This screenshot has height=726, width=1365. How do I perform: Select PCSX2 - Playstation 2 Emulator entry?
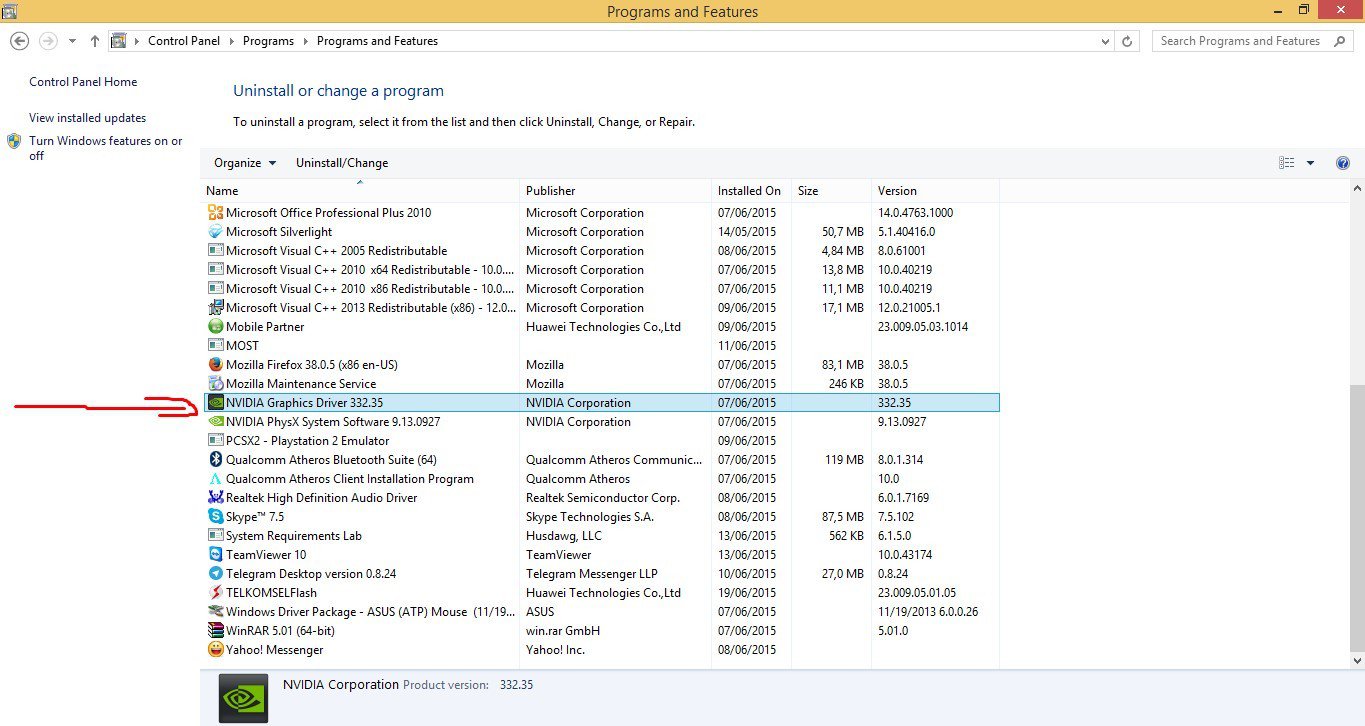[x=601, y=441]
